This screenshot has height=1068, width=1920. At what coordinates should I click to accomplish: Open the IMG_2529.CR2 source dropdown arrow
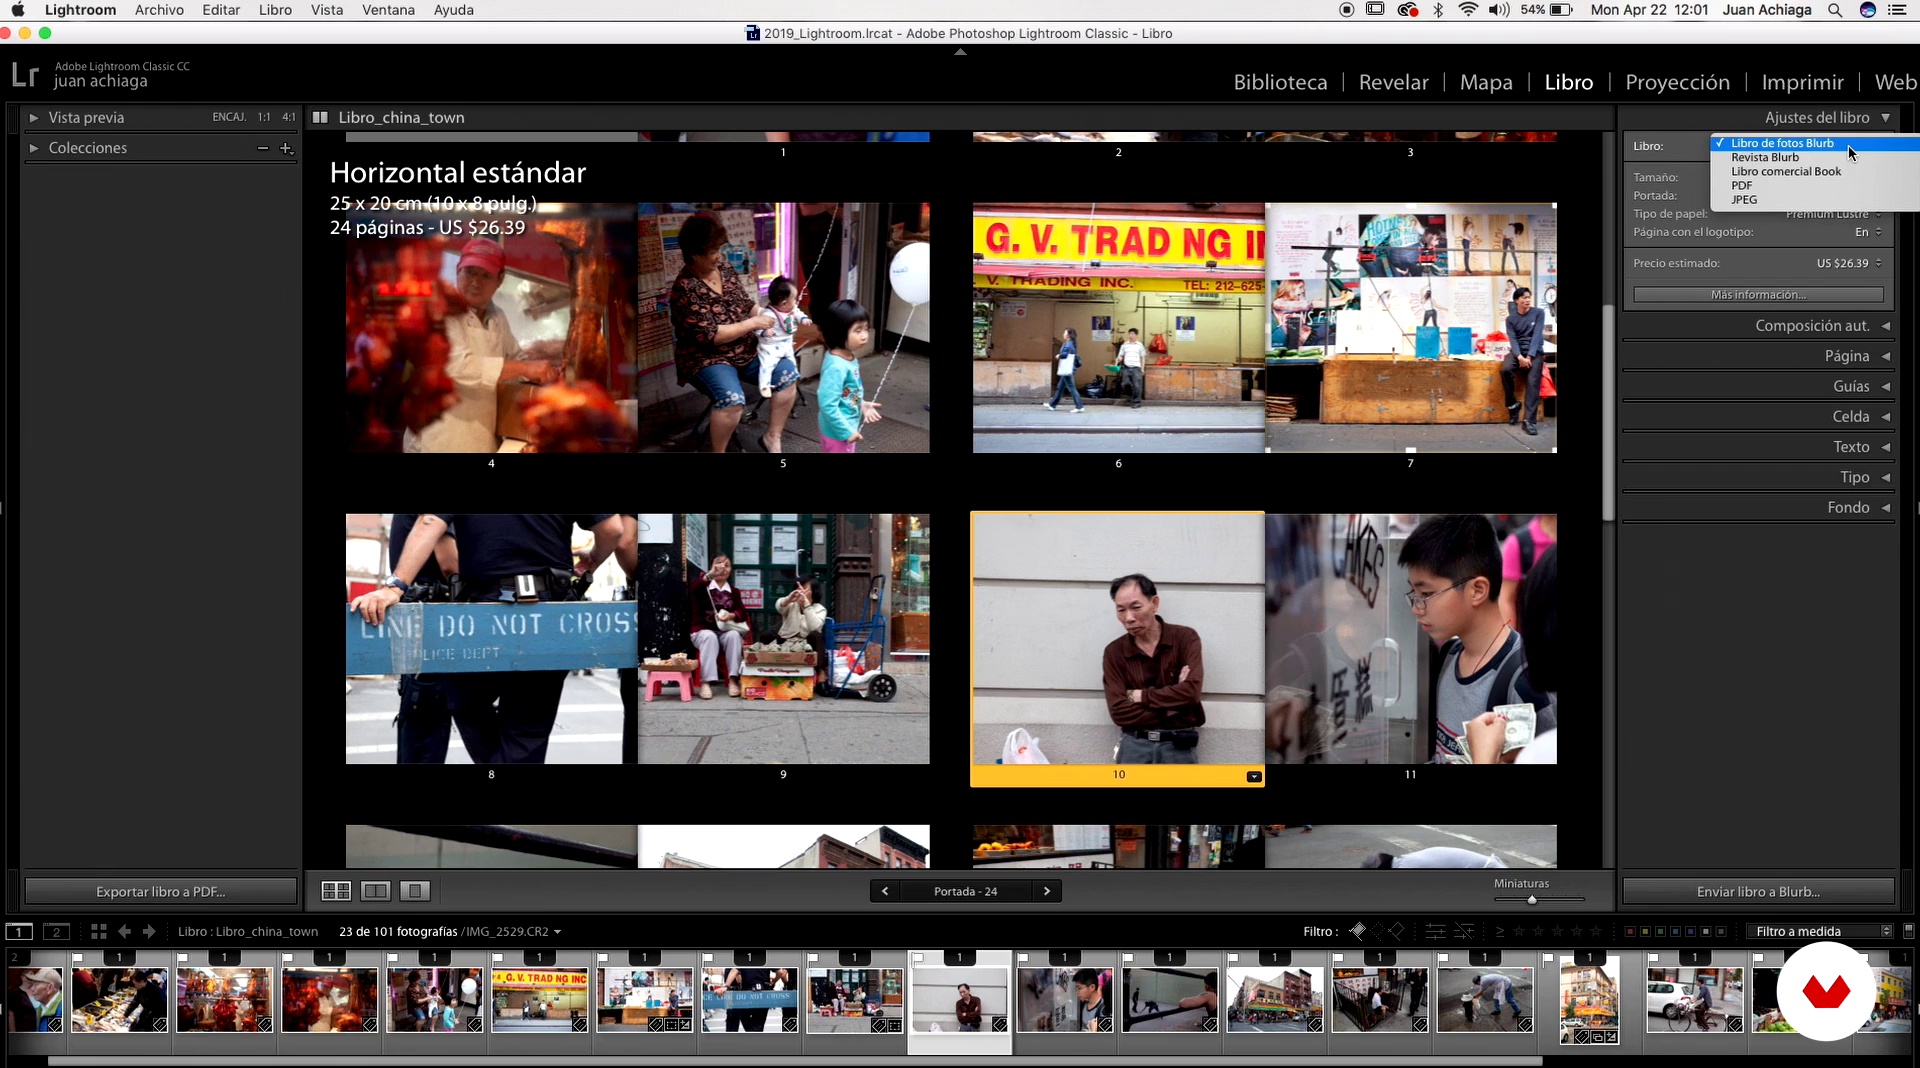[557, 932]
